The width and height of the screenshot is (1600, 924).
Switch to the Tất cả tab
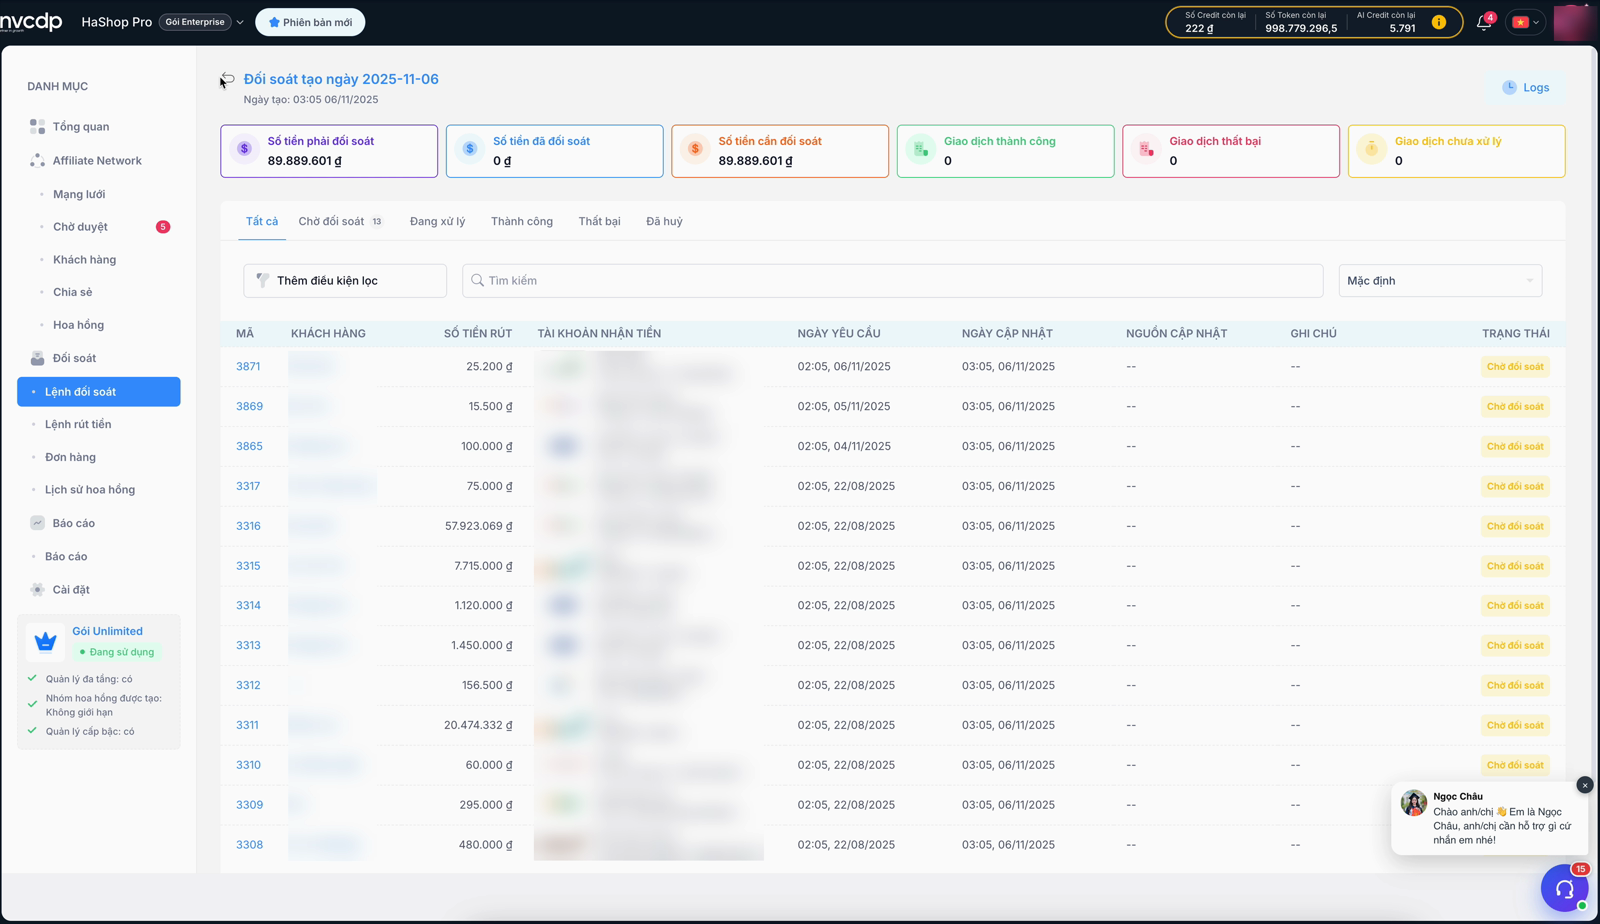(262, 221)
